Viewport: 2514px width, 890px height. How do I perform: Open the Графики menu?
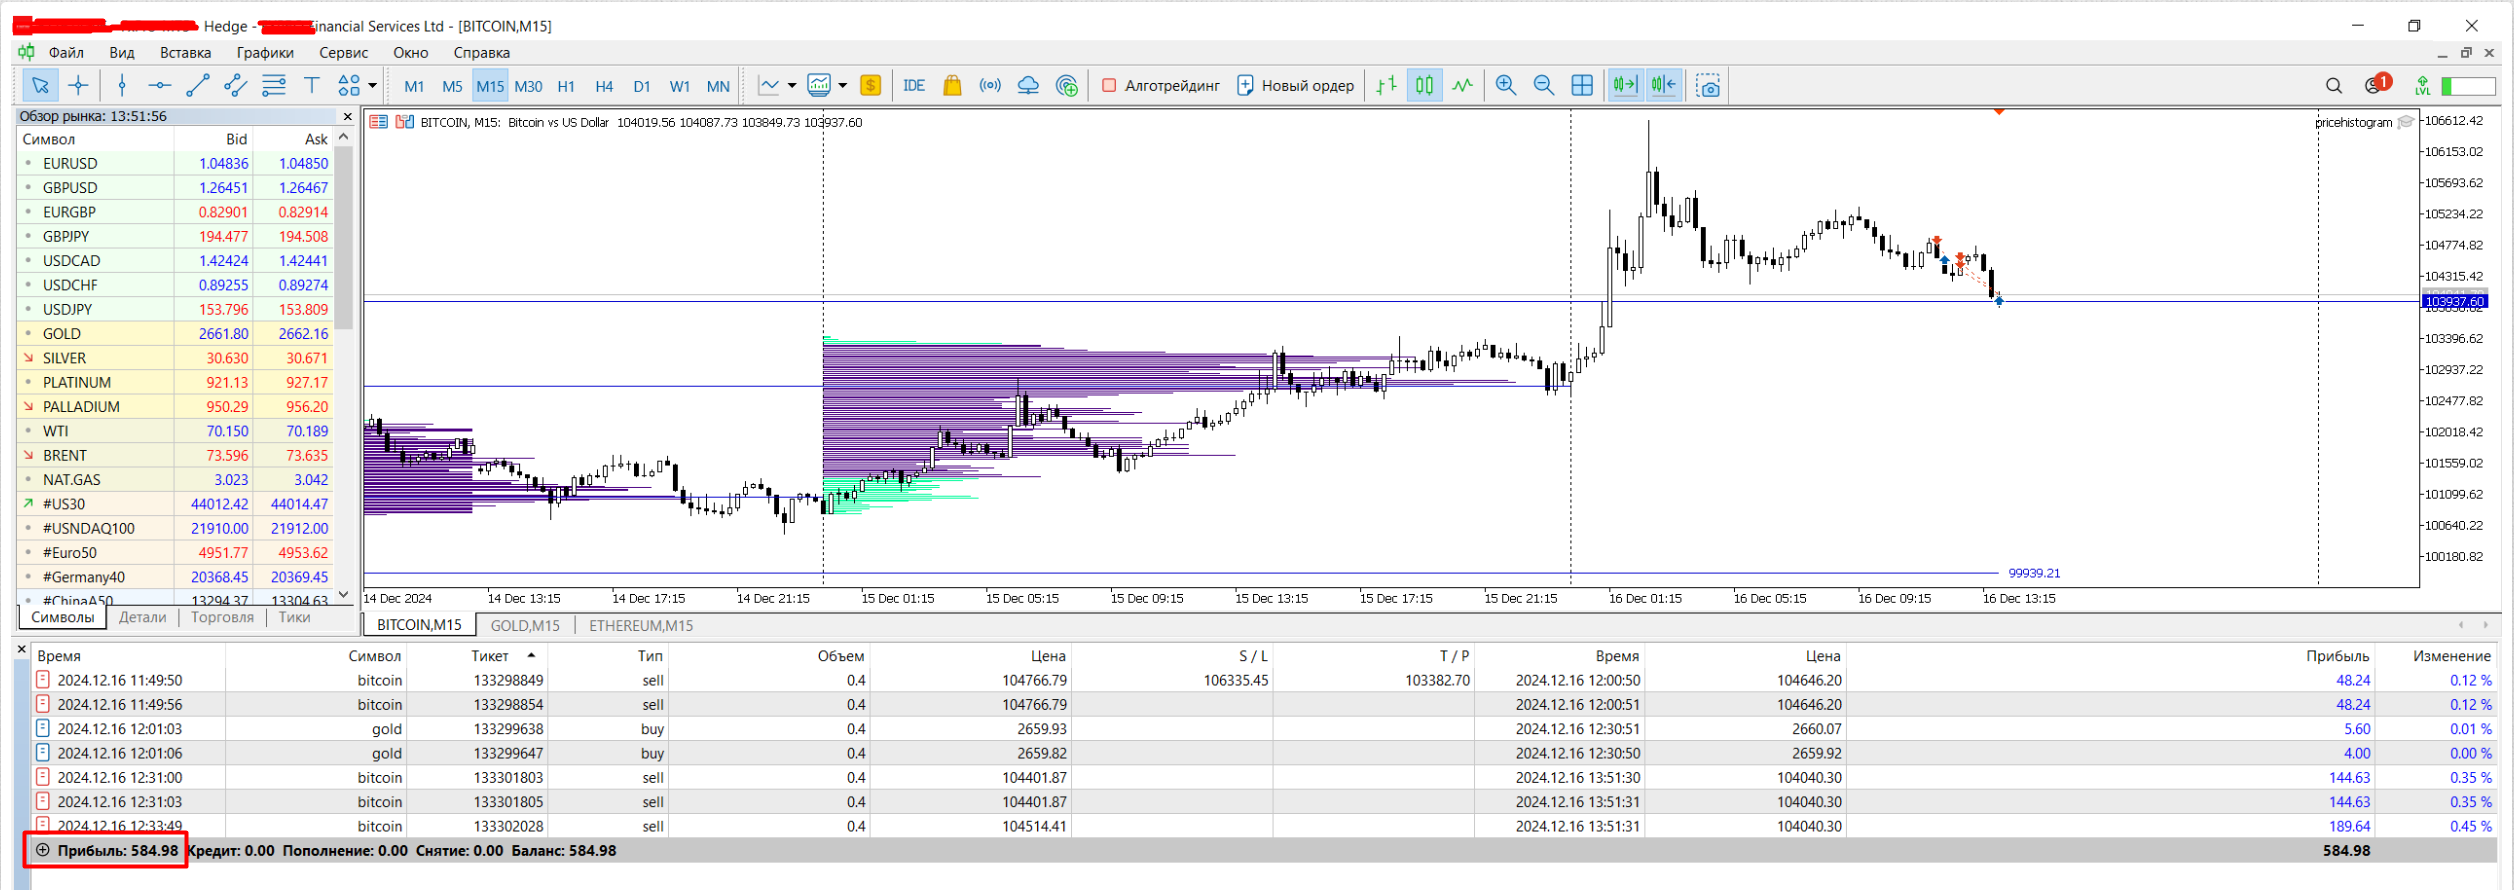[265, 53]
